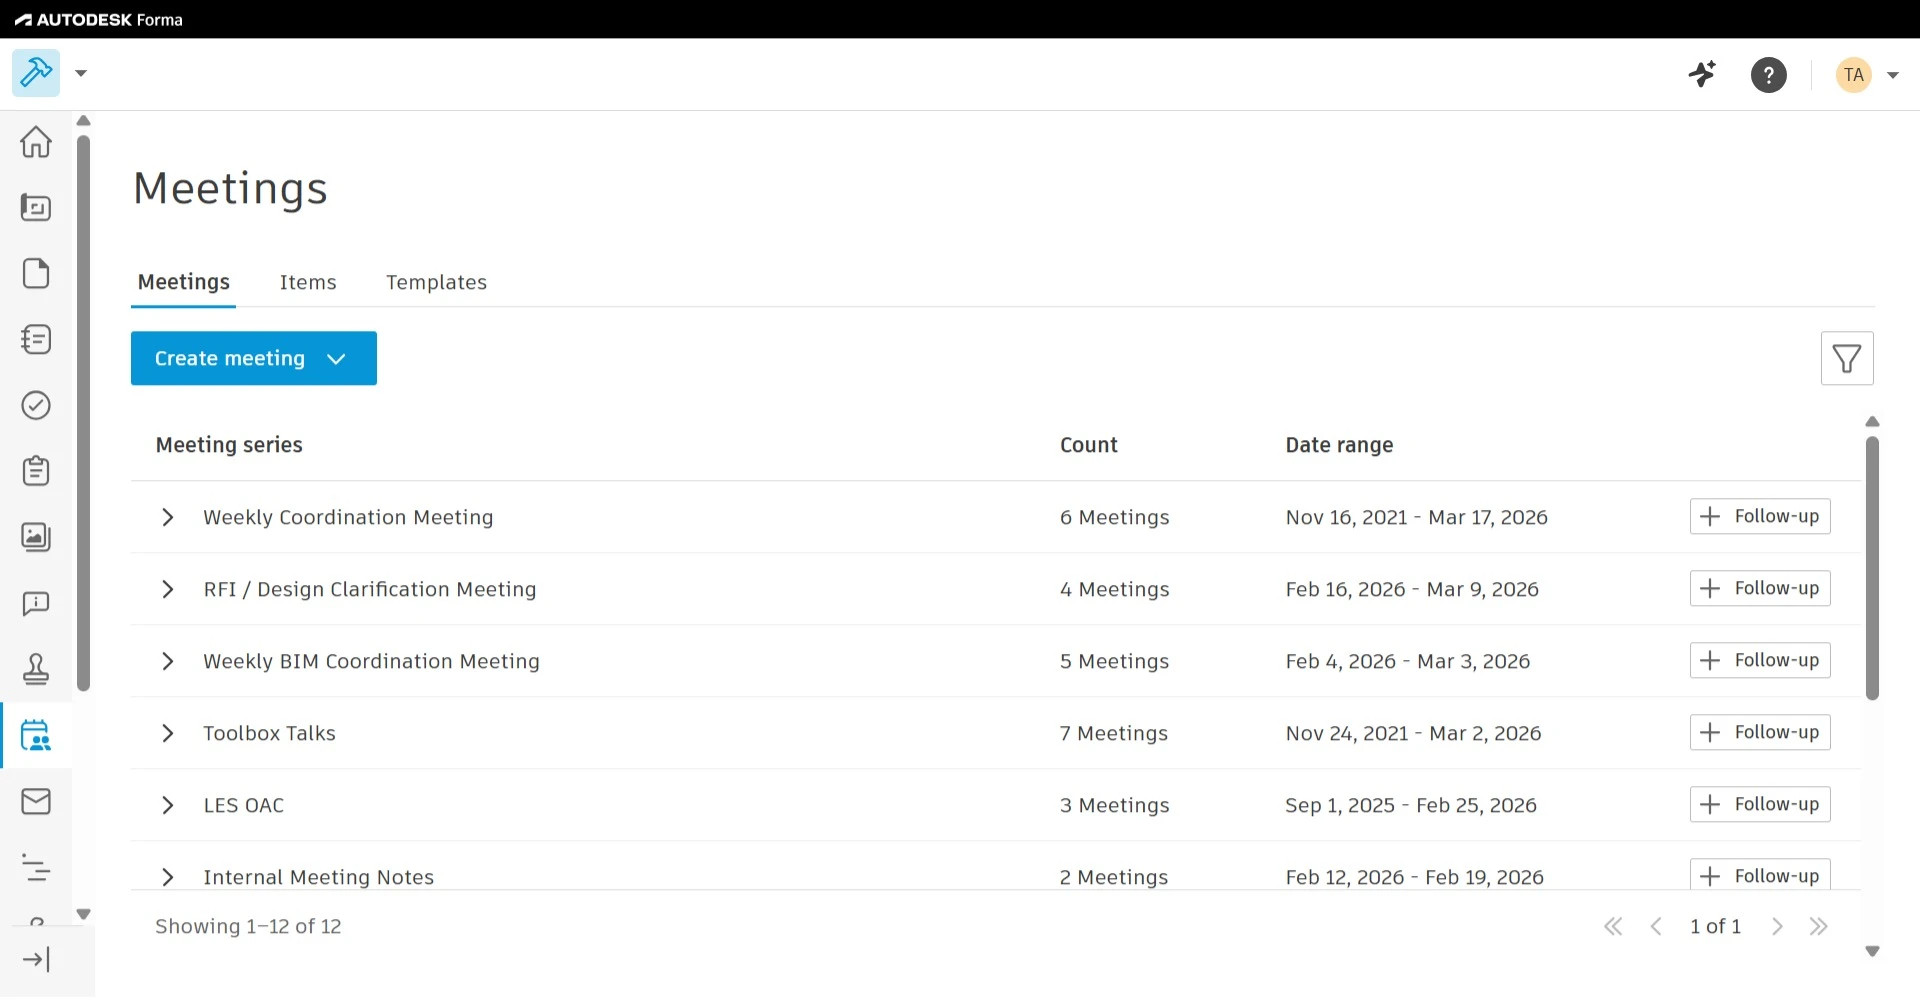1920x1000 pixels.
Task: Expand the Toolbox Talks series
Action: click(x=168, y=733)
